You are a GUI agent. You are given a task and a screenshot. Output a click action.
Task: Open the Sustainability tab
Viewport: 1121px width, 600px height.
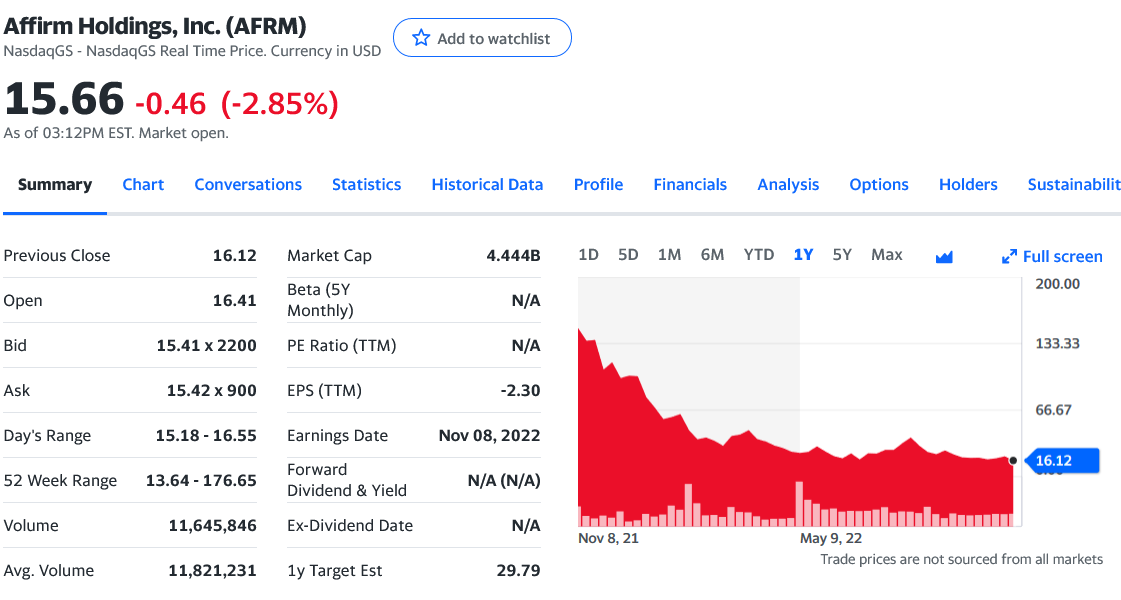coord(1074,185)
